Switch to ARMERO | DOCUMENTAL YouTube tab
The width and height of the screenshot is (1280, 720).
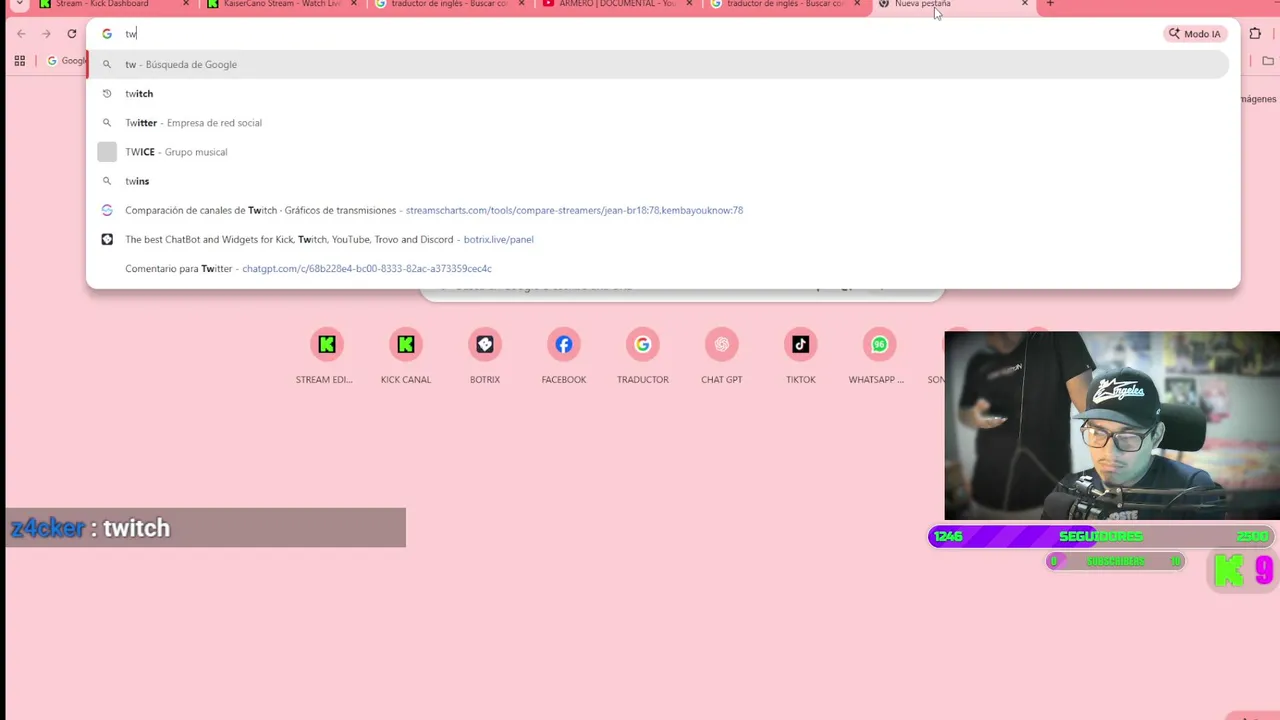point(617,4)
